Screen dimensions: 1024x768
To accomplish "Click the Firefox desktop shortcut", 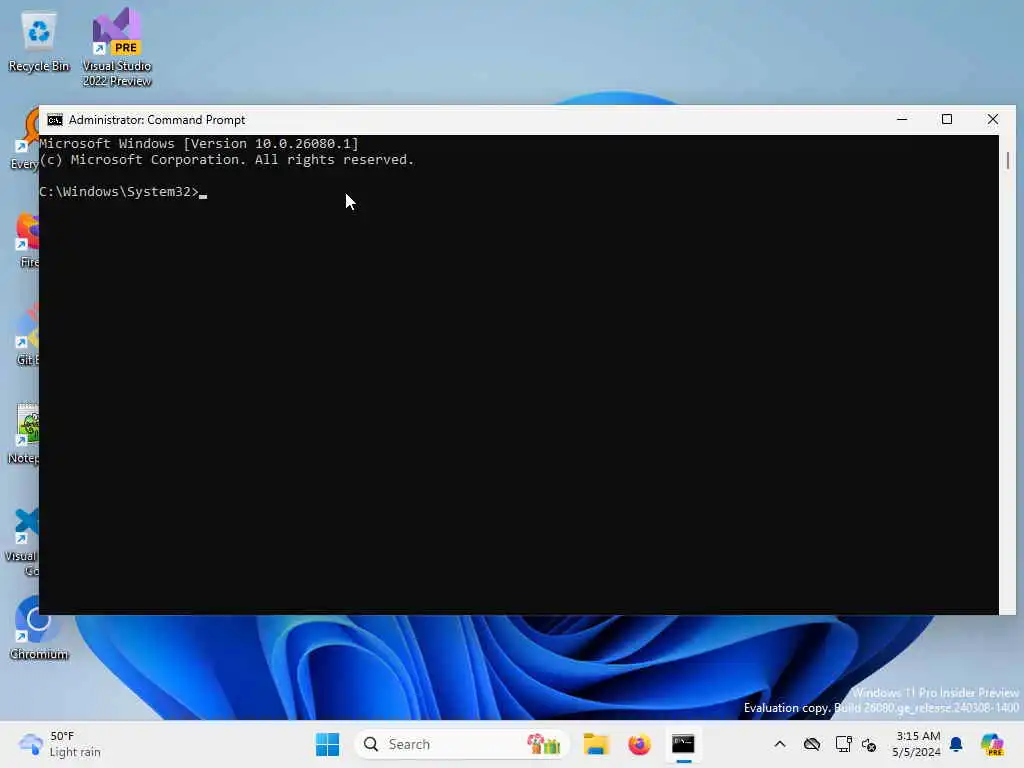I will pos(29,240).
